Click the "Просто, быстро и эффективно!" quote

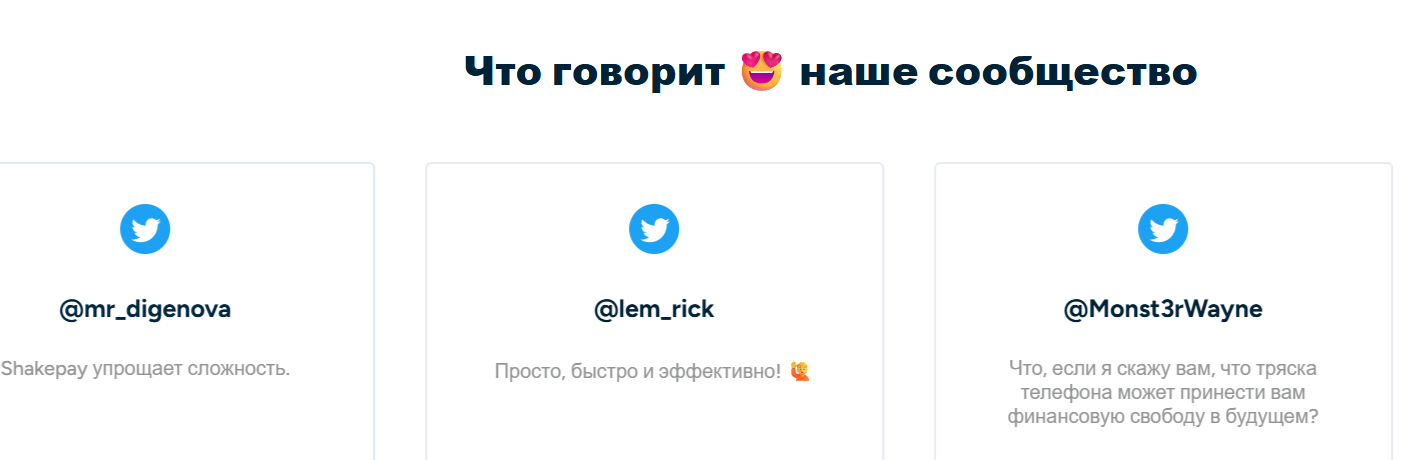pyautogui.click(x=638, y=372)
